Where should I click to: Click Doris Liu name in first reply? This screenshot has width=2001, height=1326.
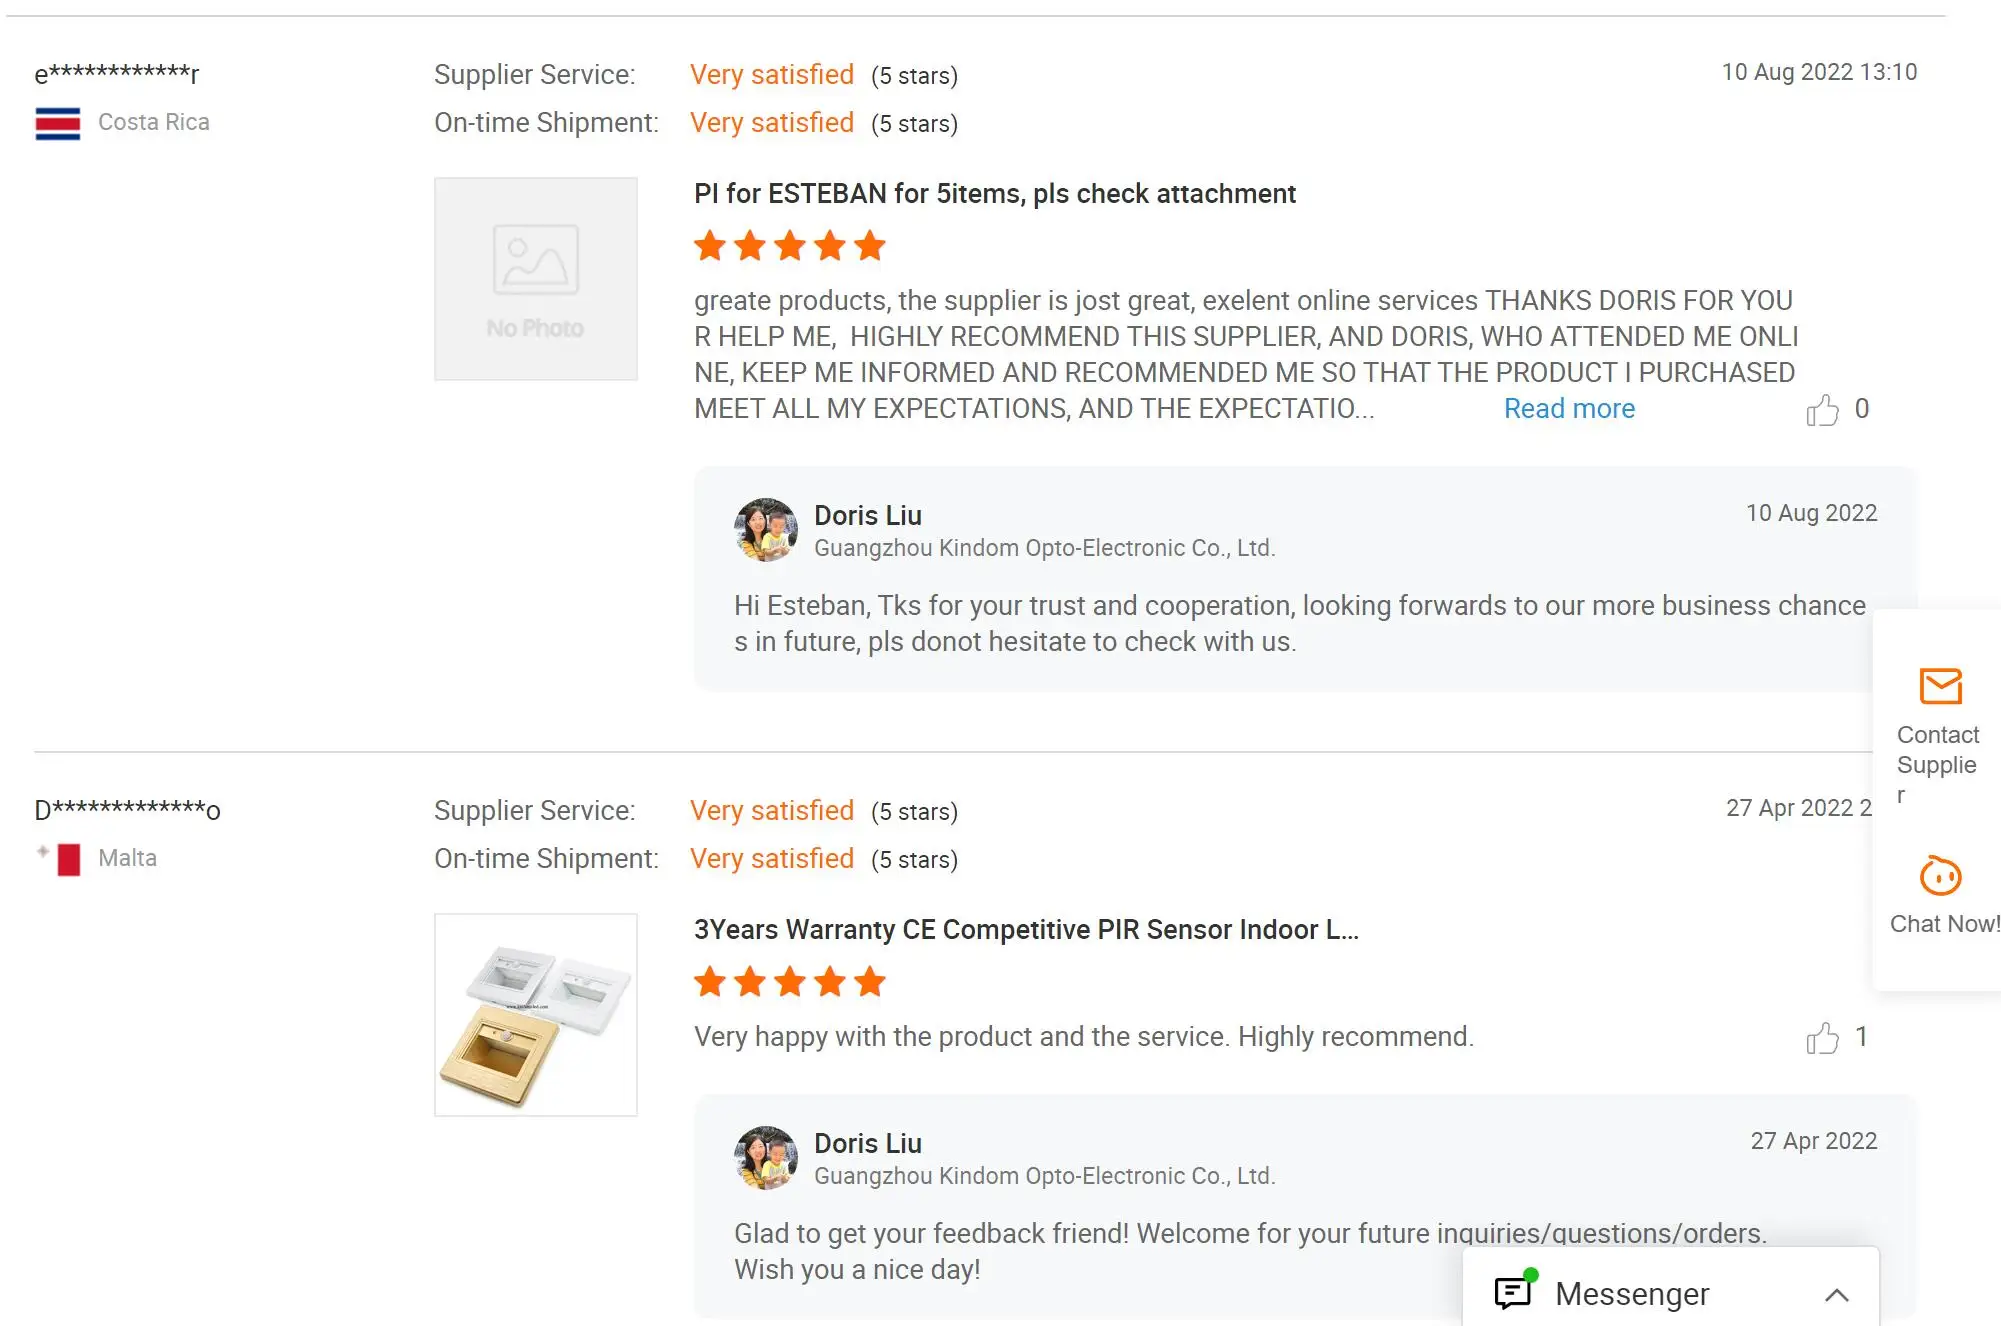tap(868, 516)
